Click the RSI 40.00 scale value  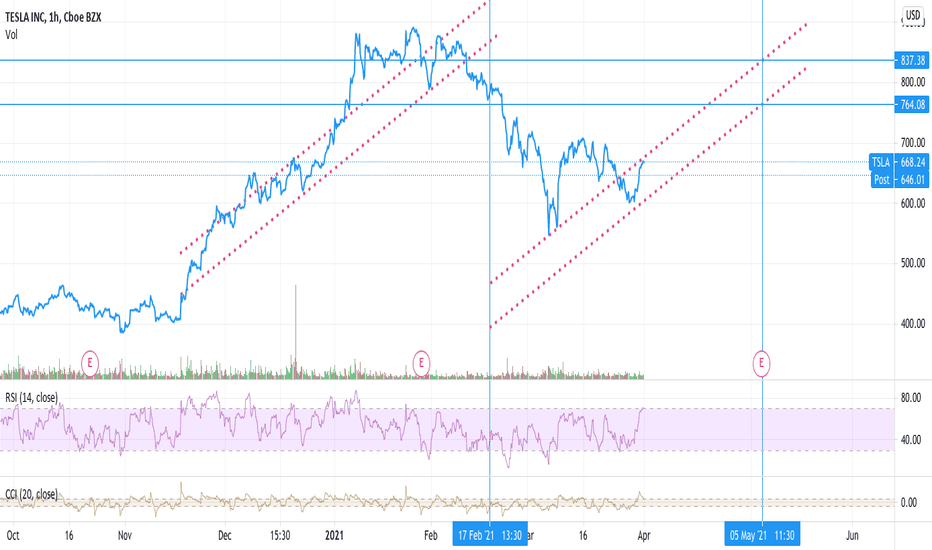coord(911,440)
